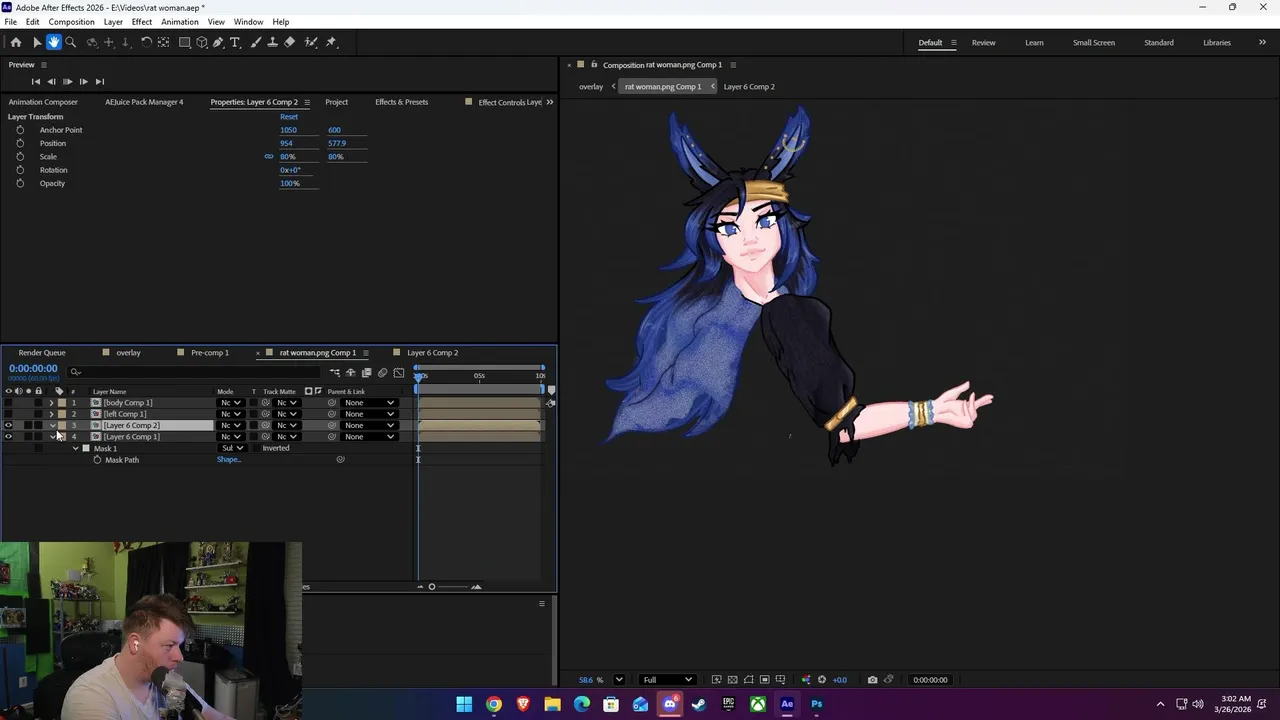
Task: Toggle Rotation stopwatch keyframing
Action: tap(20, 170)
